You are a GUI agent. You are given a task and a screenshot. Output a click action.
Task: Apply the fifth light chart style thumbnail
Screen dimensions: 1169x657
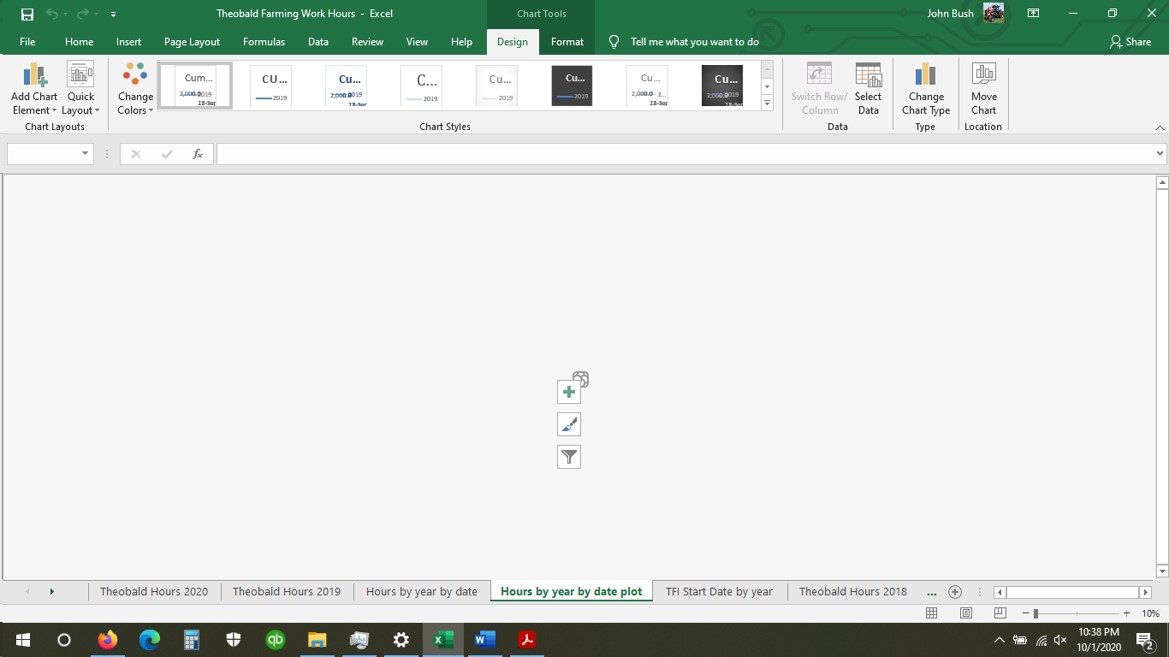click(497, 85)
